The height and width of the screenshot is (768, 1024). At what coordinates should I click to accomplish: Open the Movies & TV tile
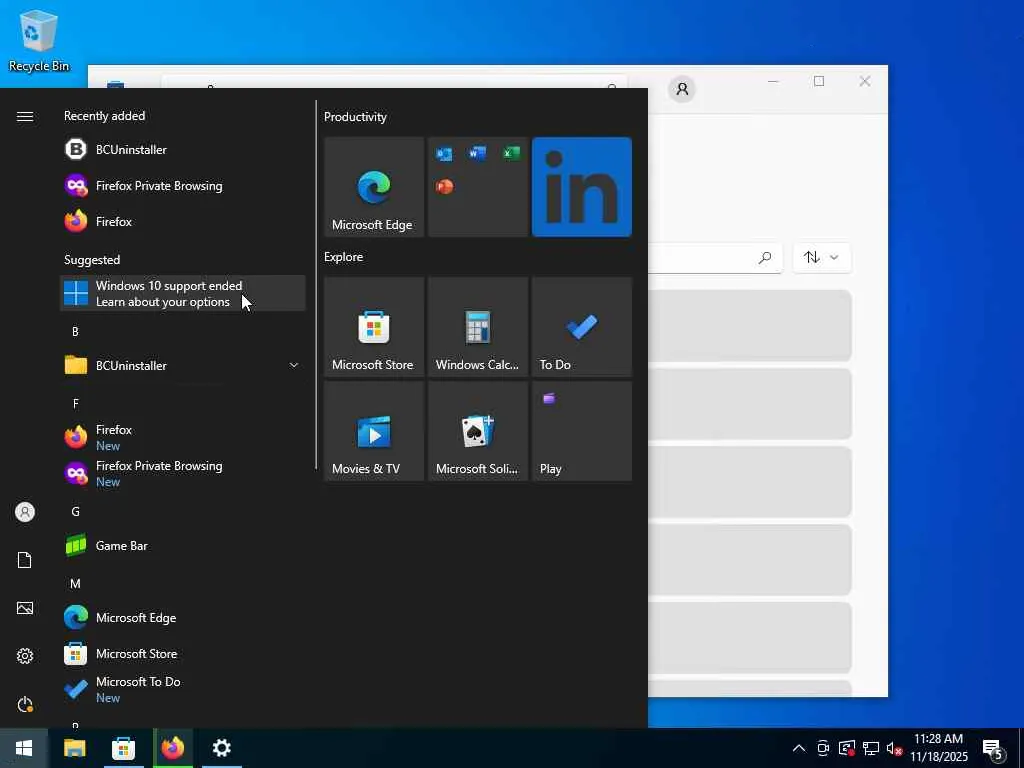[373, 431]
